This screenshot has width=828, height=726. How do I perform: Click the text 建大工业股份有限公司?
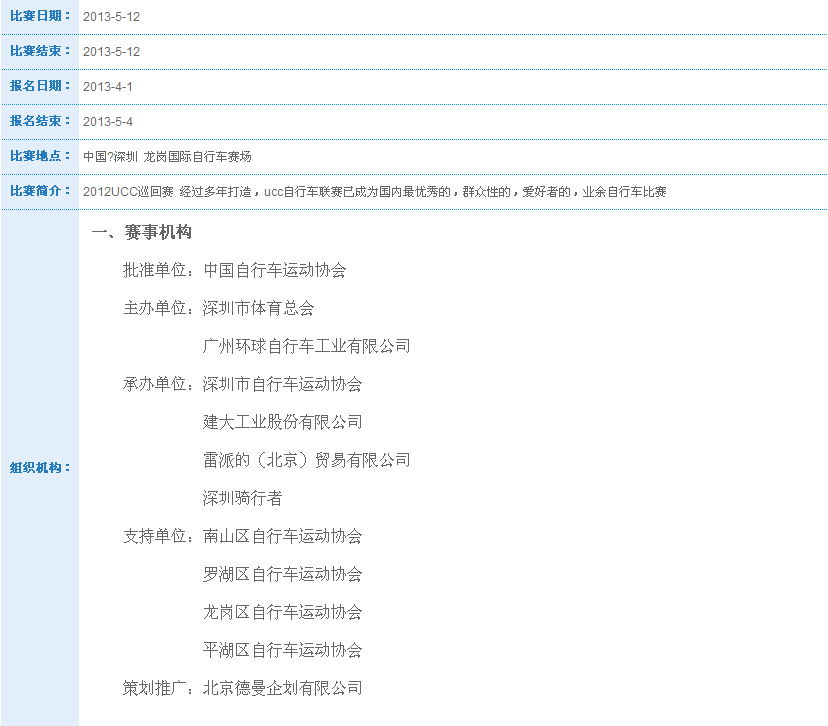pos(282,422)
